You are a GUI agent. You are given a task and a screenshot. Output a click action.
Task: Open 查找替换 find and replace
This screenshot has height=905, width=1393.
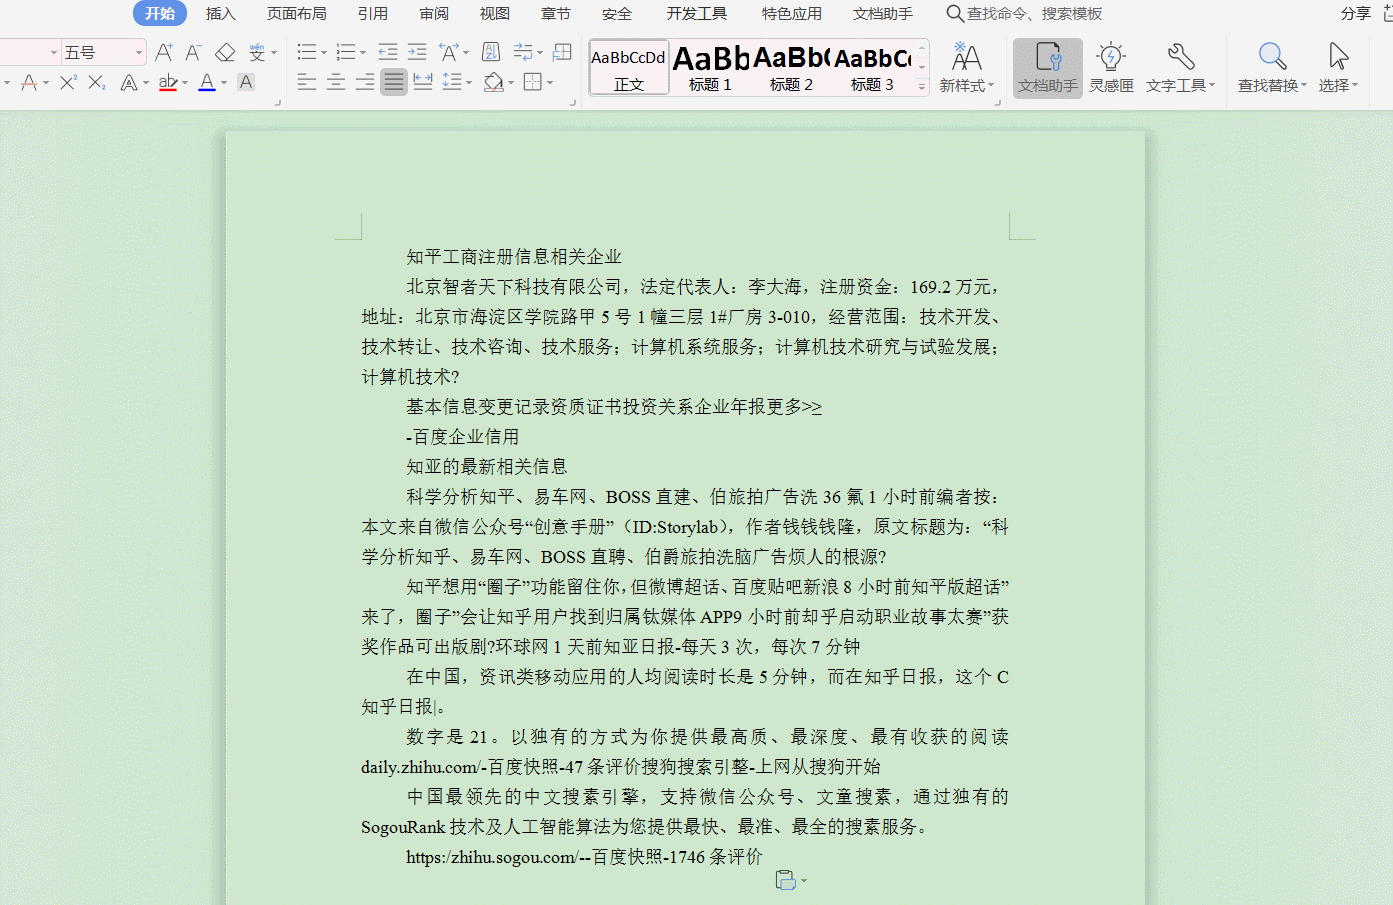(1272, 68)
